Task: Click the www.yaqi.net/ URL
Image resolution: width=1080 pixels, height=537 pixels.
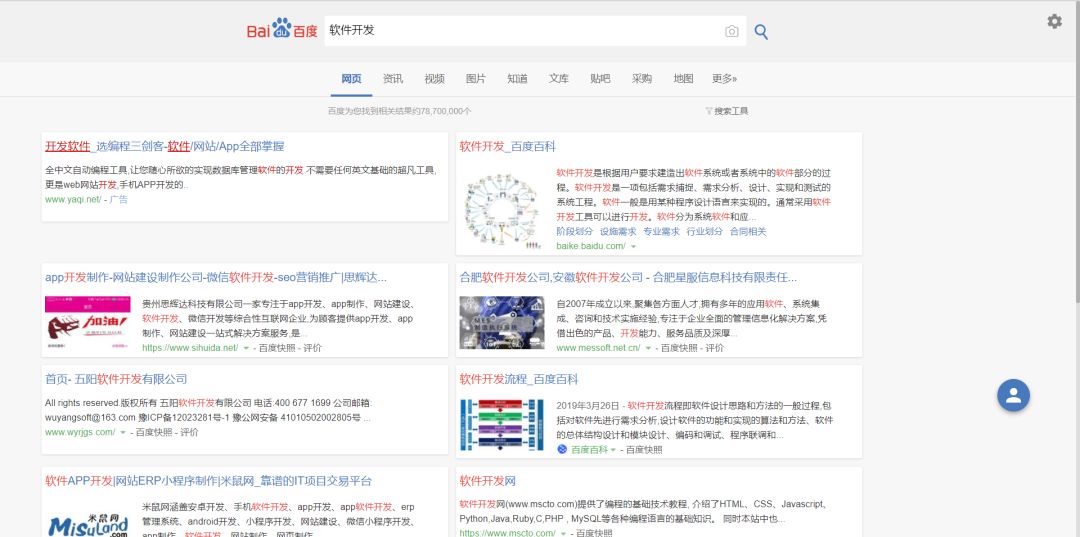Action: (x=73, y=200)
